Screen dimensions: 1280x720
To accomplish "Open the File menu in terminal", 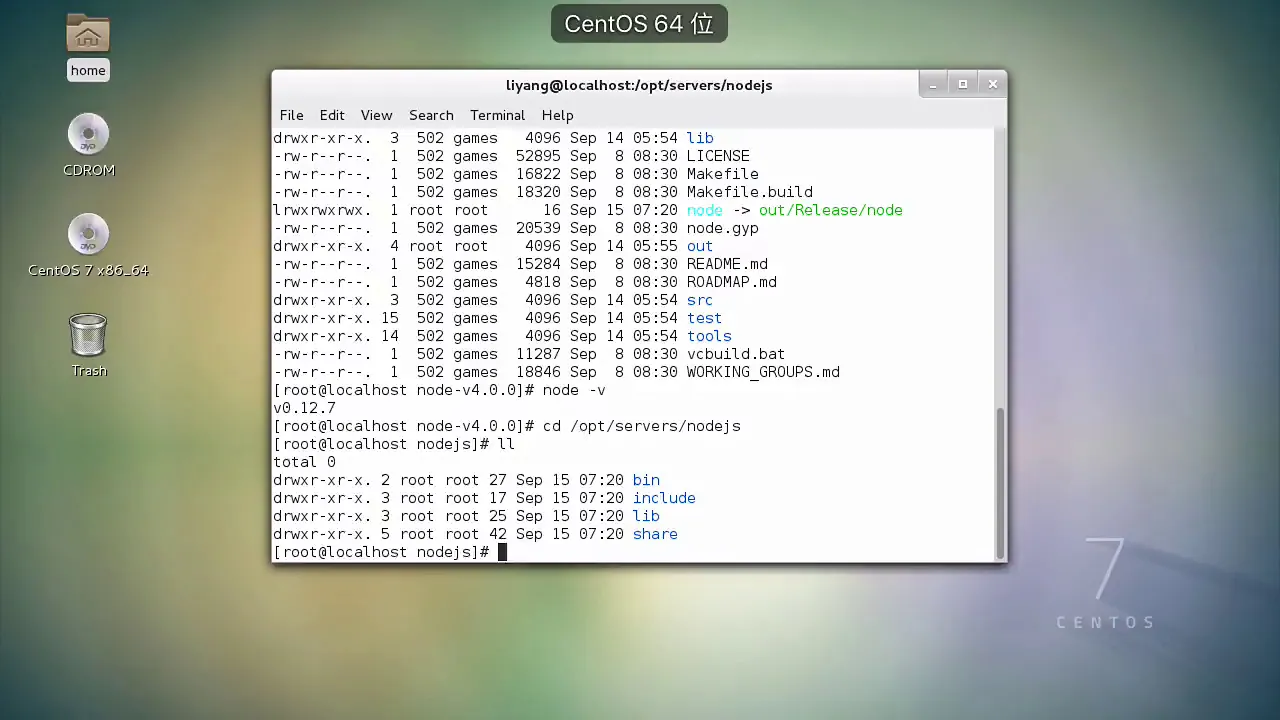I will (291, 115).
